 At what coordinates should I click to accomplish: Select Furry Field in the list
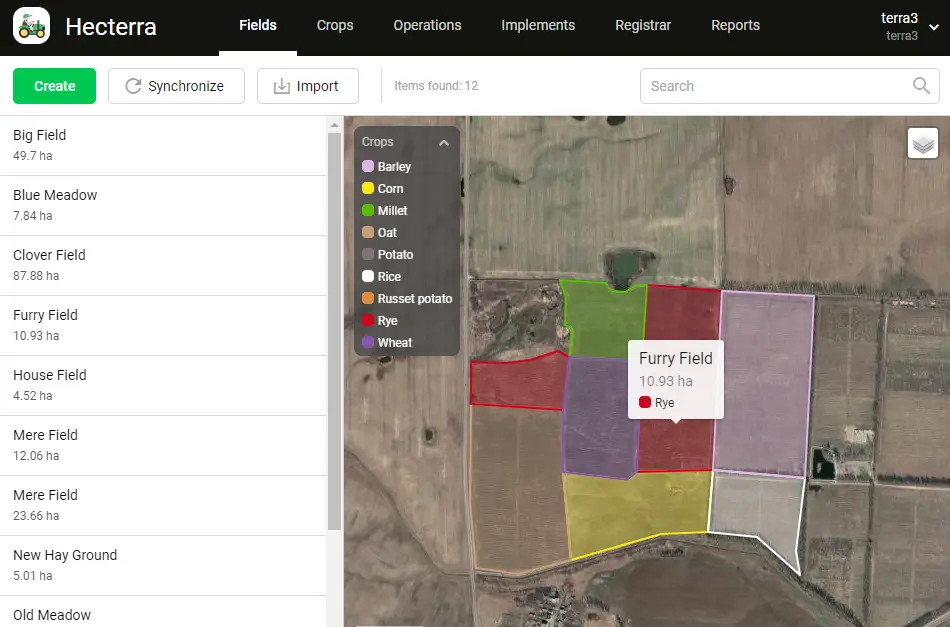pos(163,325)
